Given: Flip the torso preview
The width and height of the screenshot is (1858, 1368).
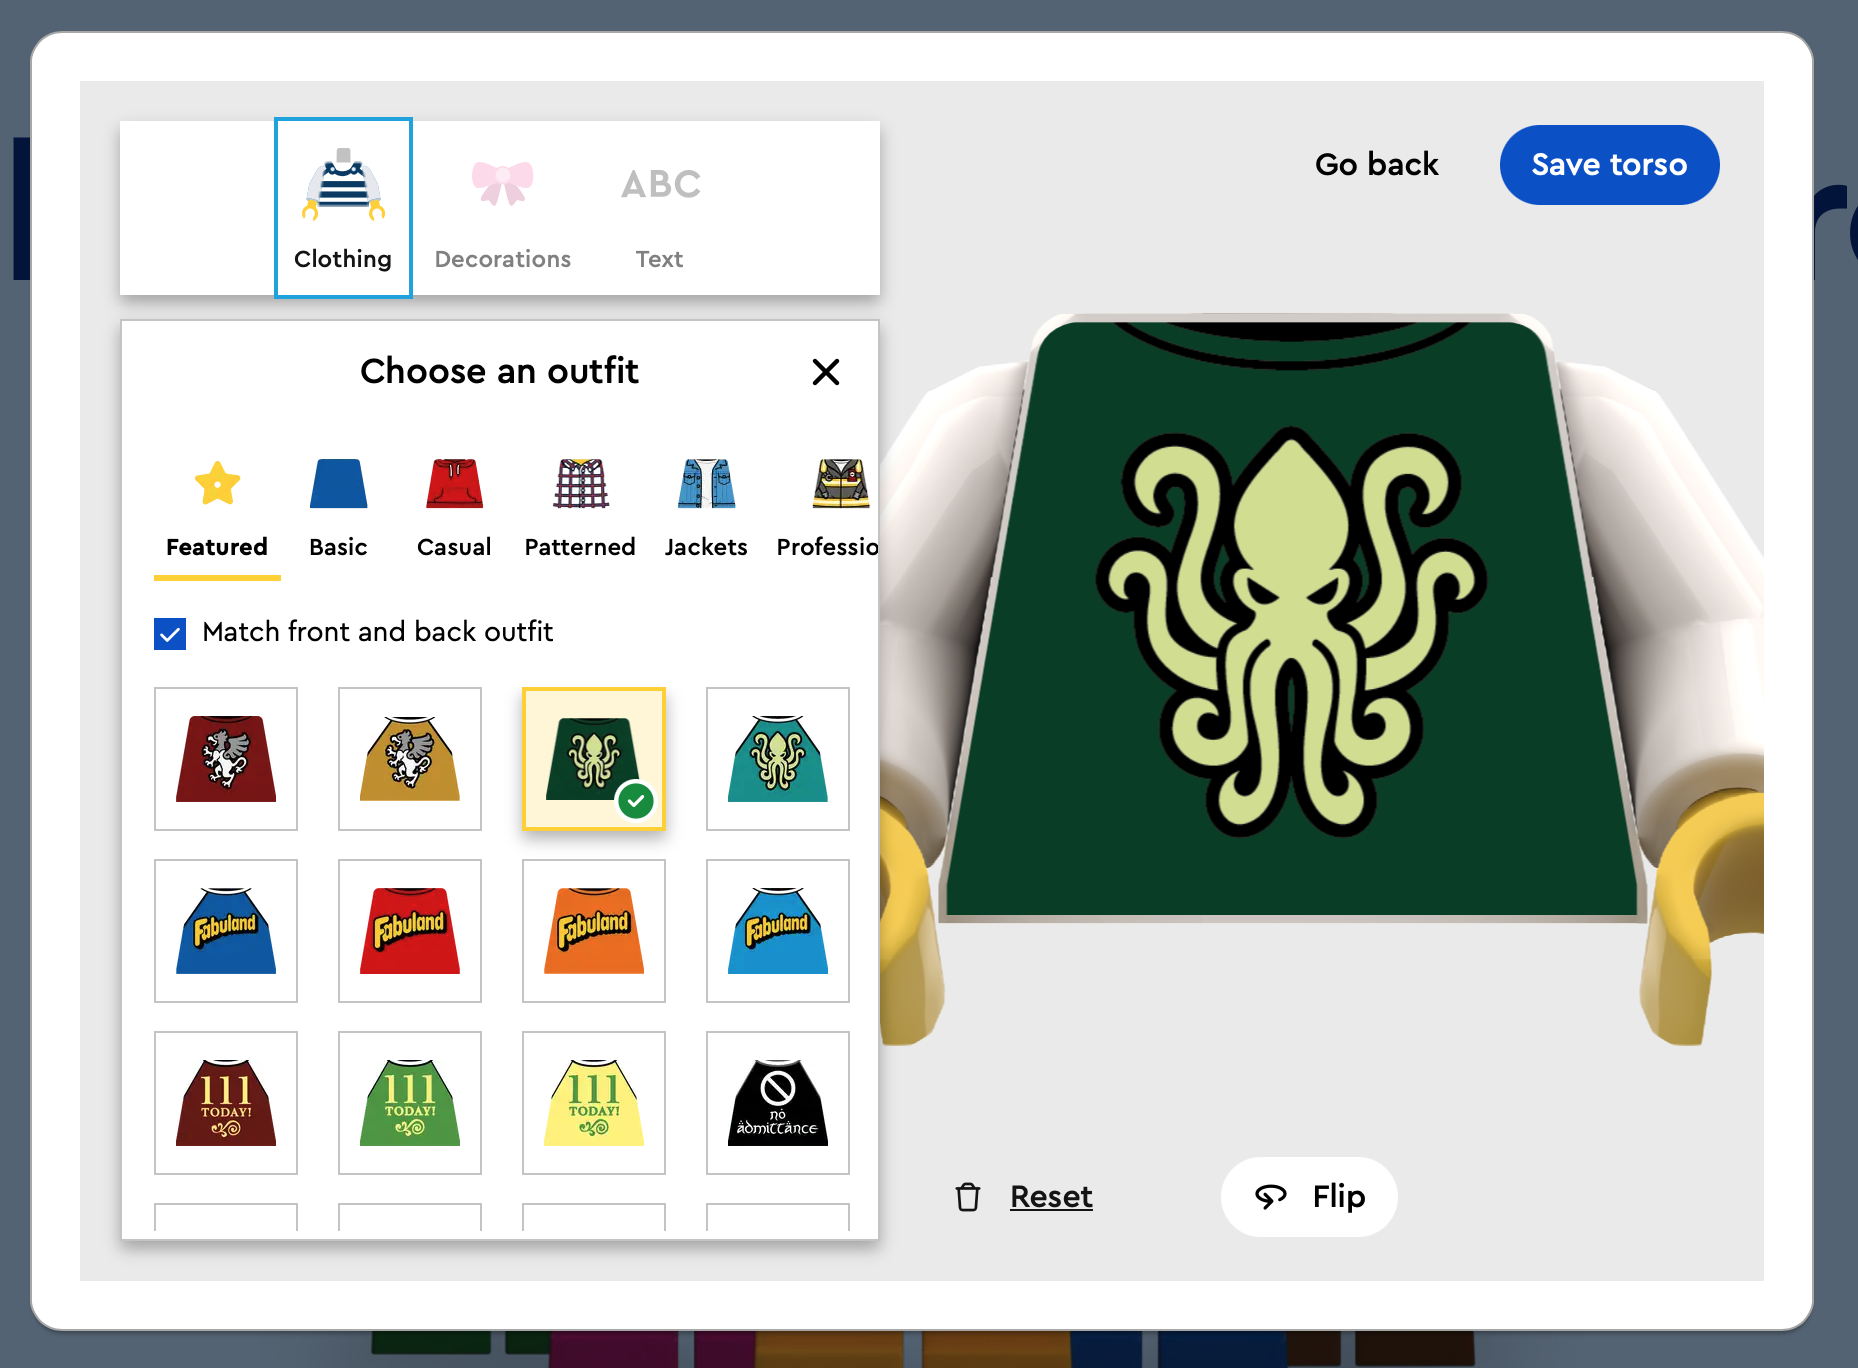Looking at the screenshot, I should (x=1309, y=1197).
